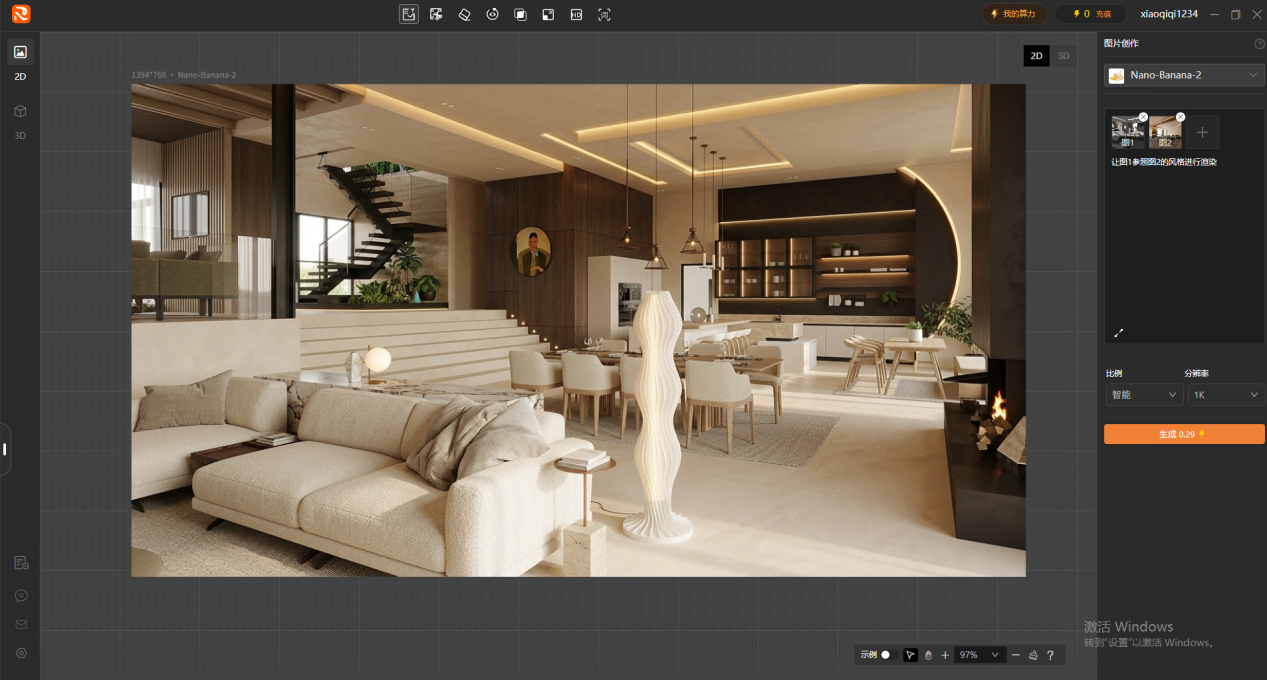Remove reference image 图1
Image resolution: width=1267 pixels, height=680 pixels.
tap(1143, 117)
